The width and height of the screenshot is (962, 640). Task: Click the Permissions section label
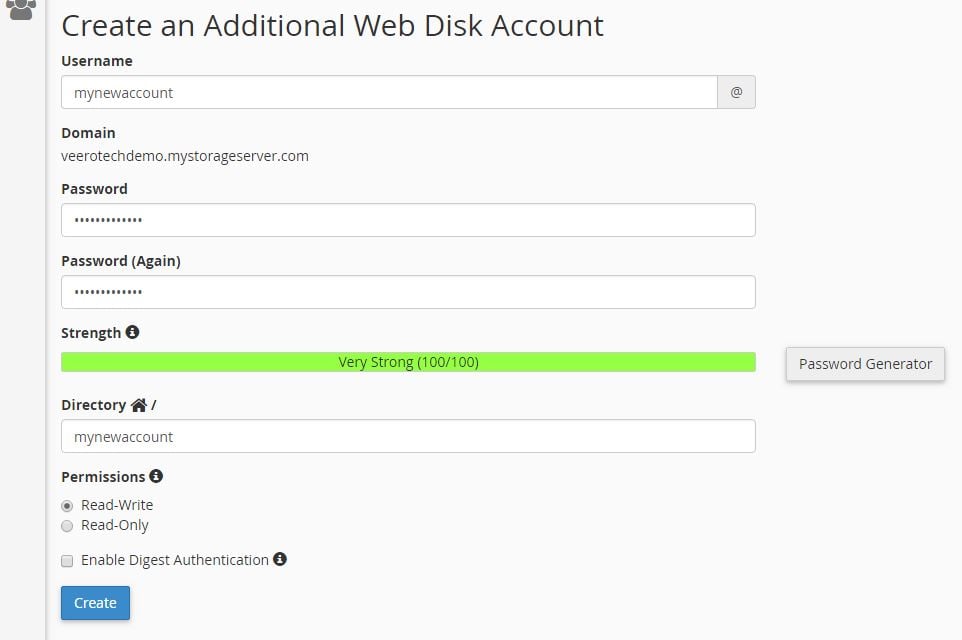103,476
